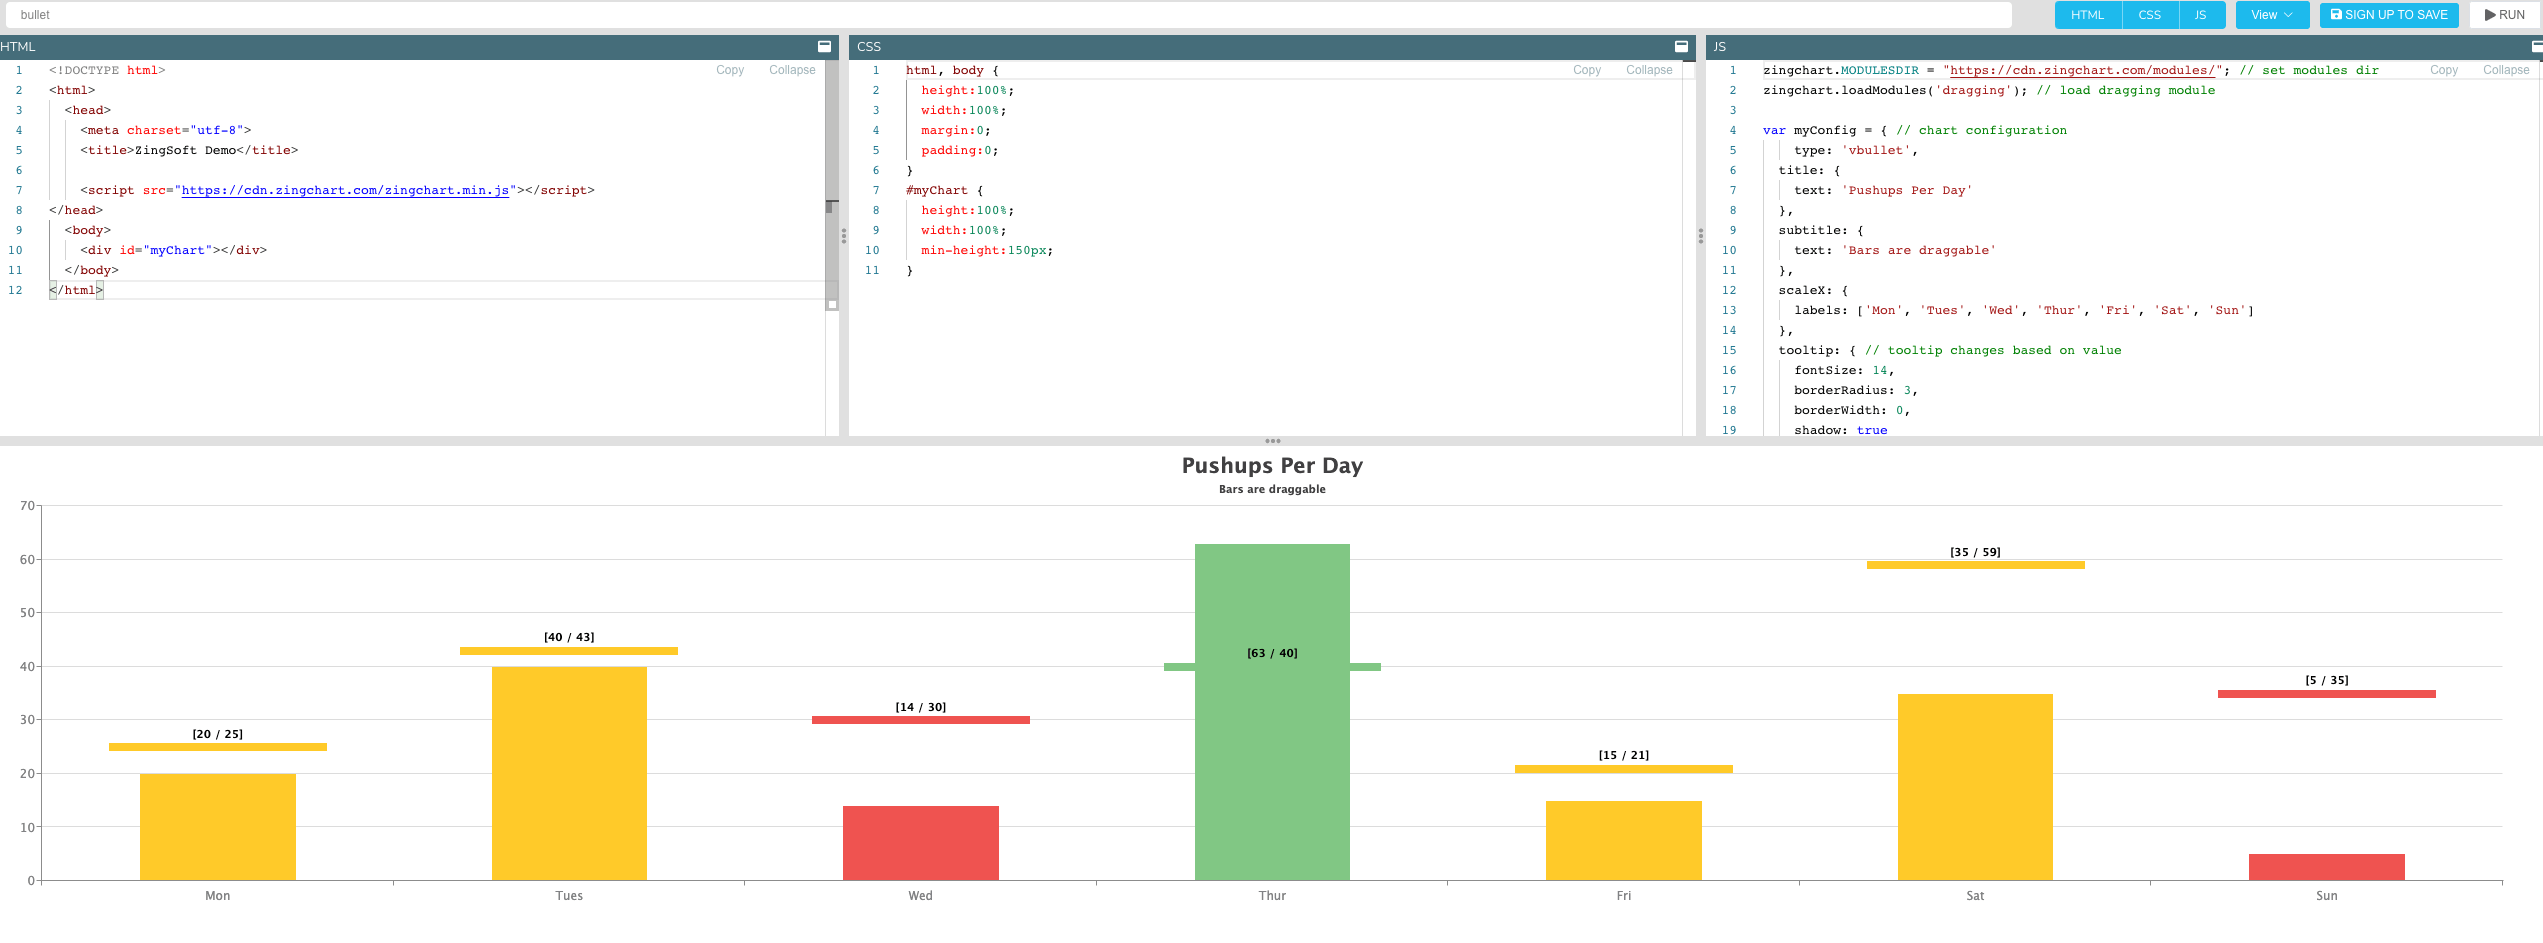Toggle the HTML panel button in top bar
This screenshot has height=943, width=2543.
[2087, 15]
